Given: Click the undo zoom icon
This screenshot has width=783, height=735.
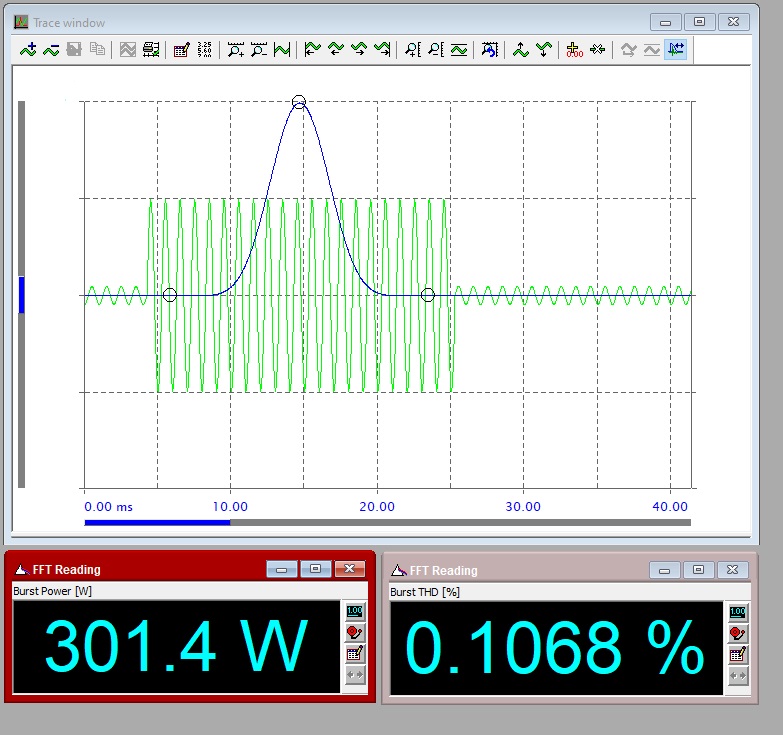Looking at the screenshot, I should [490, 49].
